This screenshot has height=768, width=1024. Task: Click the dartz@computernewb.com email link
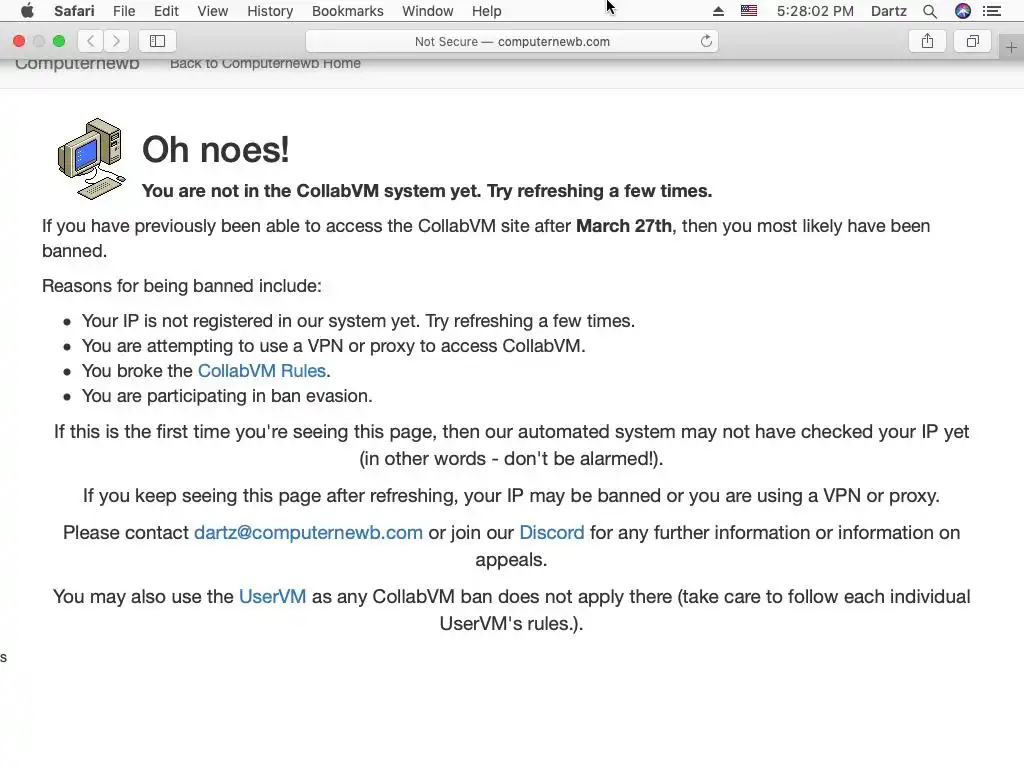308,533
